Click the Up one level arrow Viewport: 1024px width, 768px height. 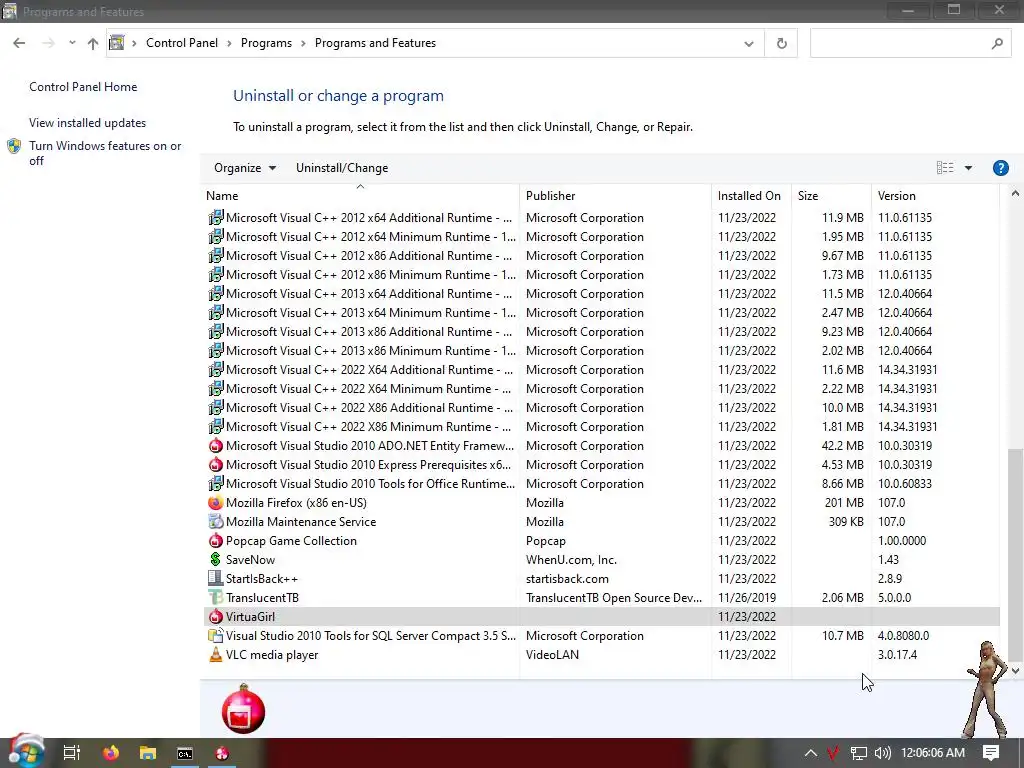pos(93,43)
